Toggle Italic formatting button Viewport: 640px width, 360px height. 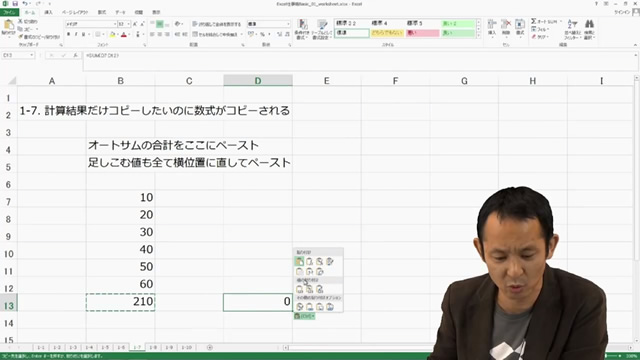click(76, 35)
